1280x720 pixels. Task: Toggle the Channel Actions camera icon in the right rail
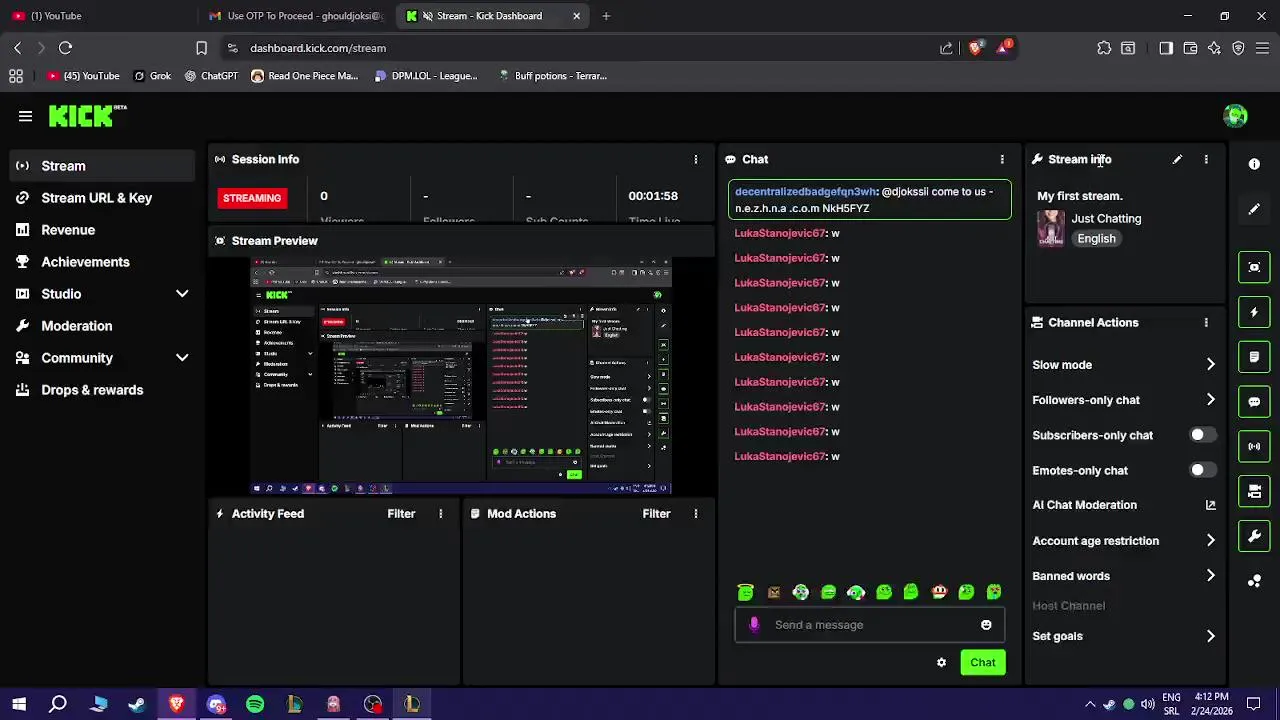click(1254, 491)
